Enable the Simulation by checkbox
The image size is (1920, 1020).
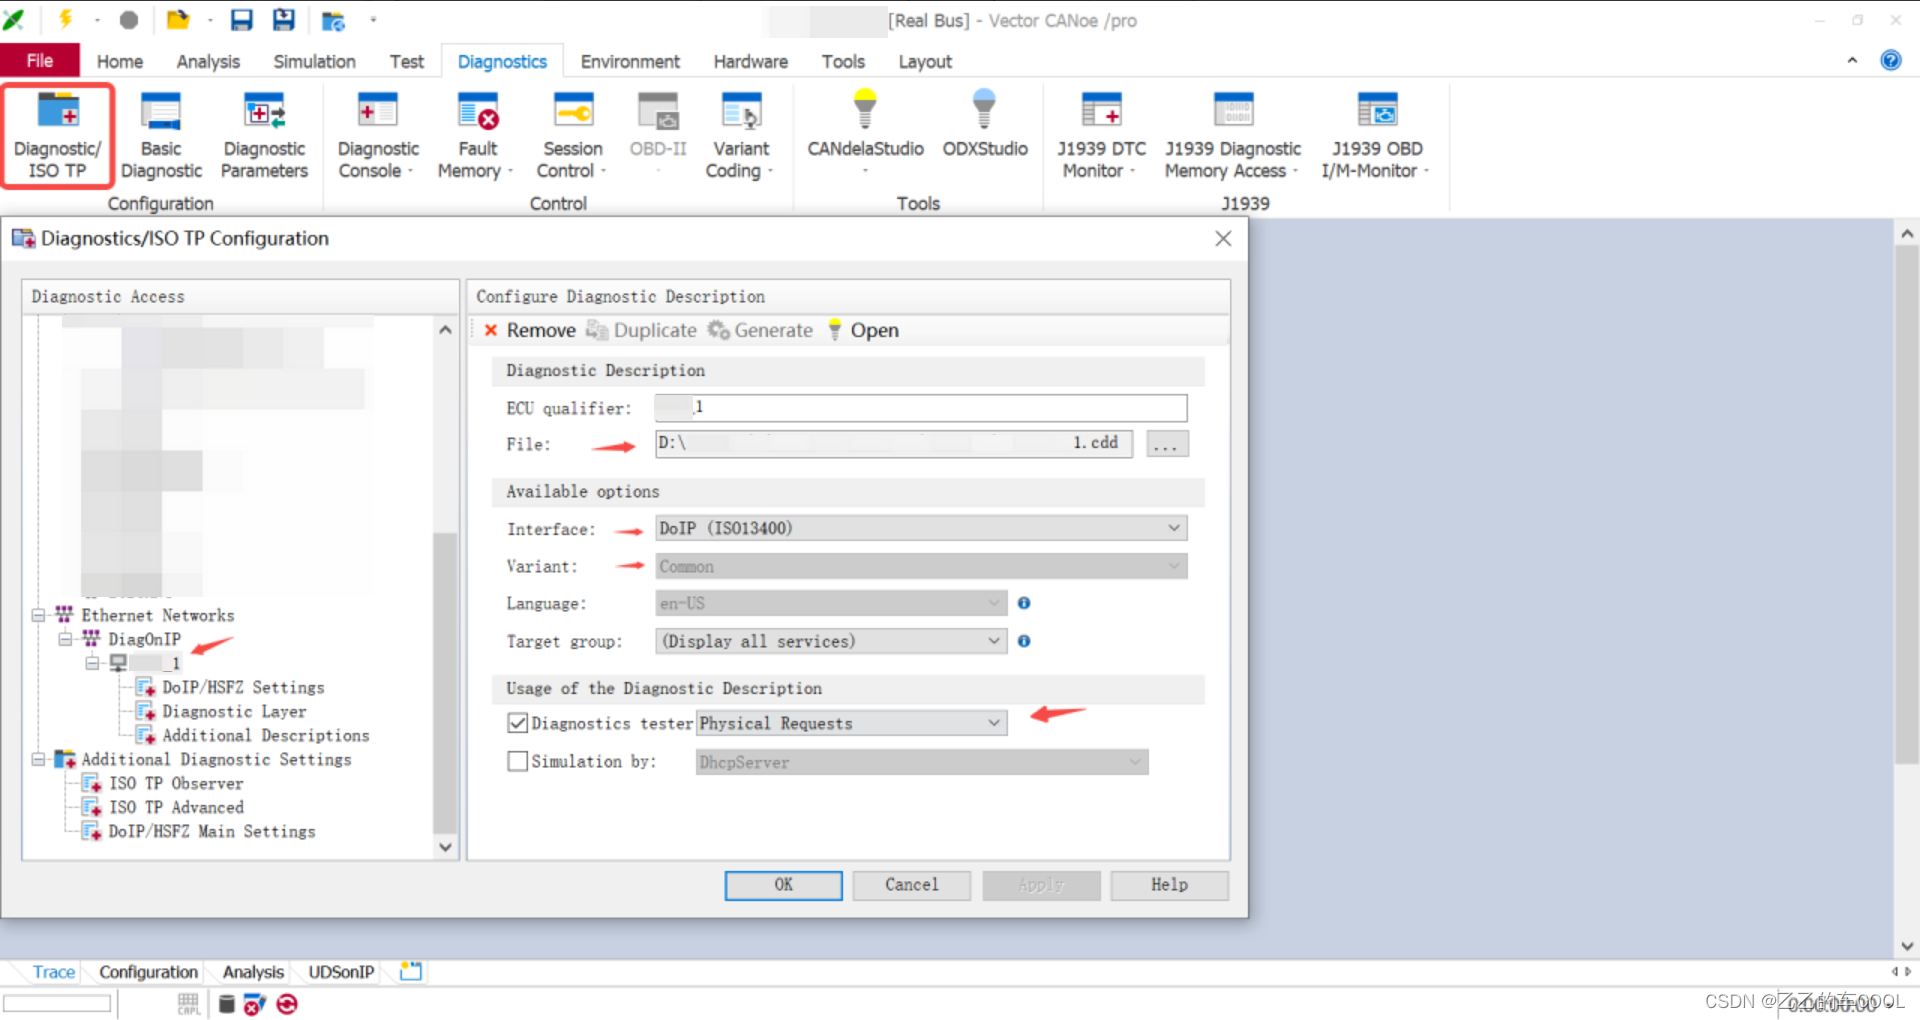point(518,761)
